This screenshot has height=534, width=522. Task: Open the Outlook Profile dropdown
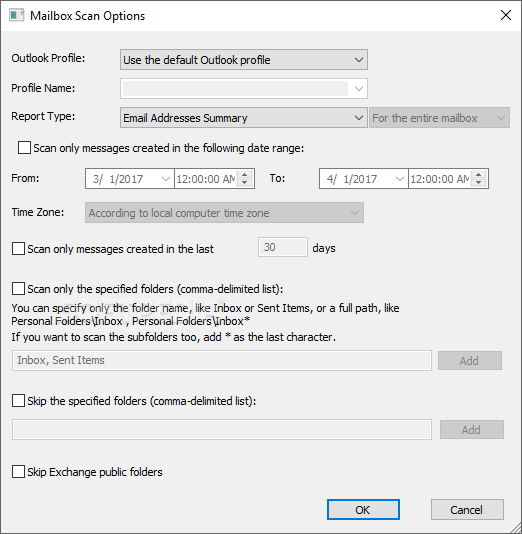pos(244,60)
